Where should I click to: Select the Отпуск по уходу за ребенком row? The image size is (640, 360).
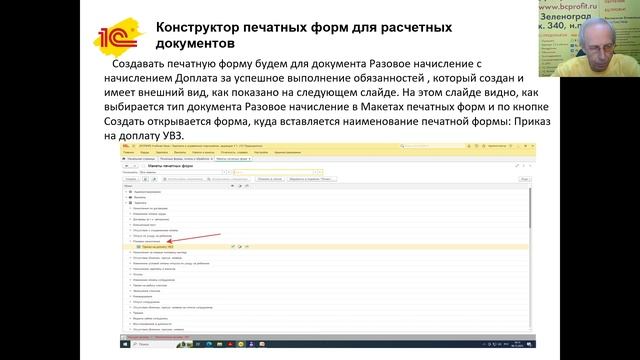pyautogui.click(x=326, y=236)
